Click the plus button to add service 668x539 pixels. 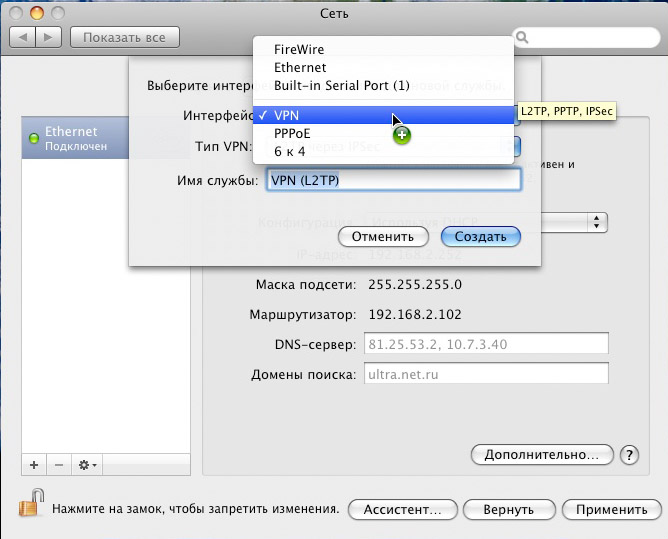coord(34,465)
